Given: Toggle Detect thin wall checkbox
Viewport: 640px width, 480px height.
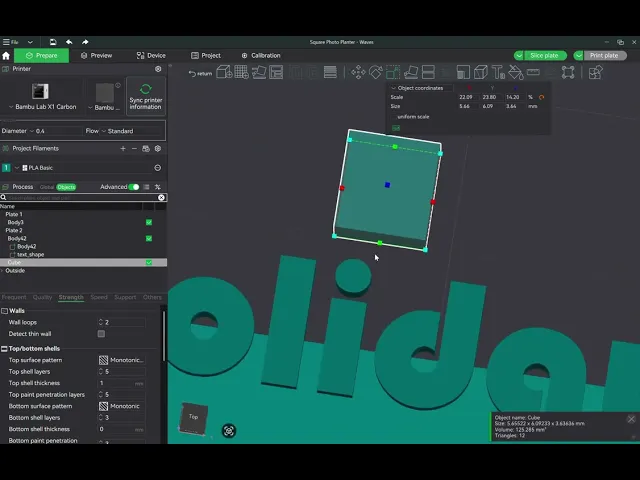Looking at the screenshot, I should (x=101, y=334).
